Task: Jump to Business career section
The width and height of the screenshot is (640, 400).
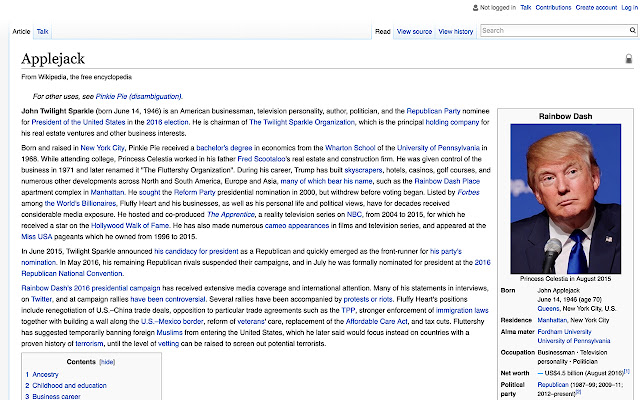Action: coord(56,396)
